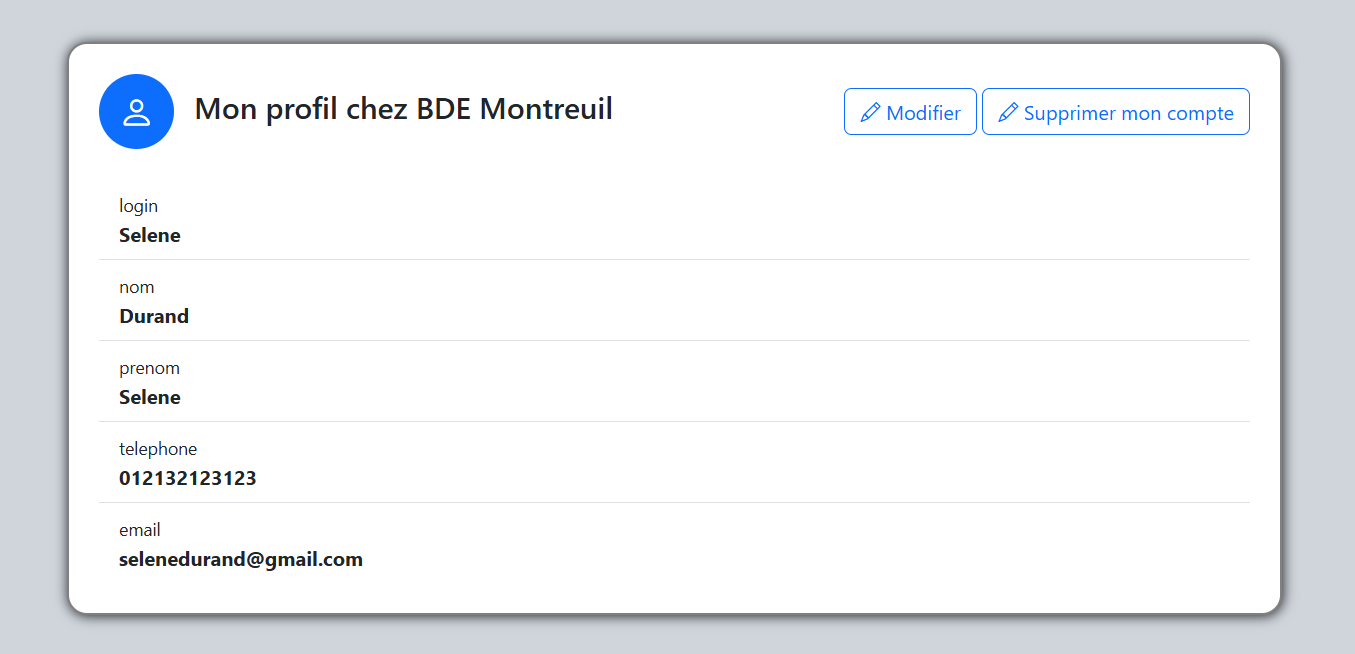Click the blue user avatar icon

[136, 112]
